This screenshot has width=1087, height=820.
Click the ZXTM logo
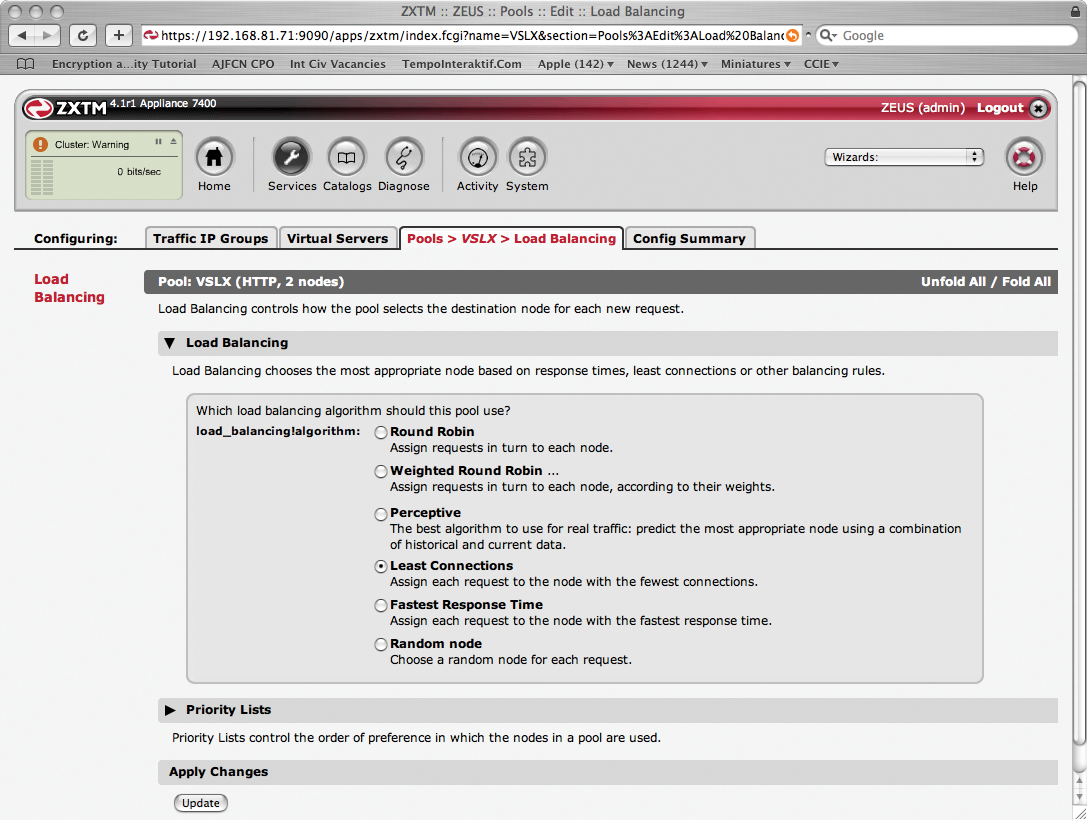click(x=64, y=108)
